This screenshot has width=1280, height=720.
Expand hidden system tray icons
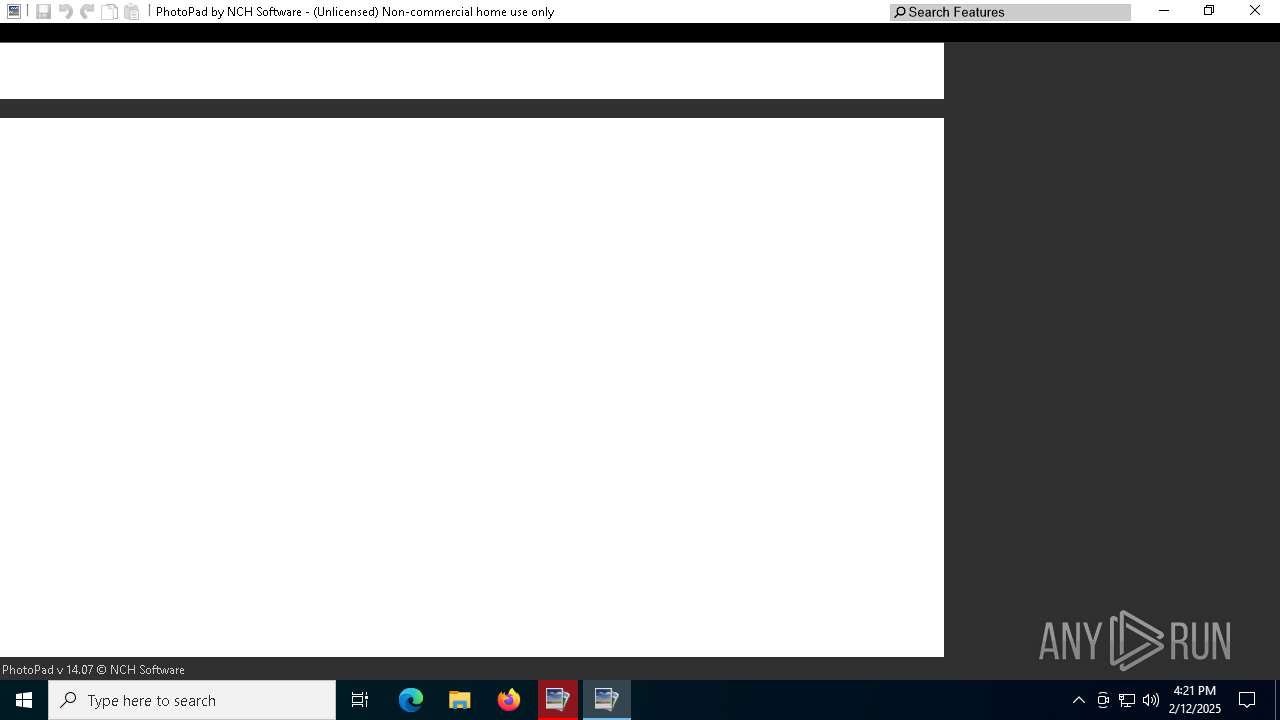pyautogui.click(x=1078, y=700)
